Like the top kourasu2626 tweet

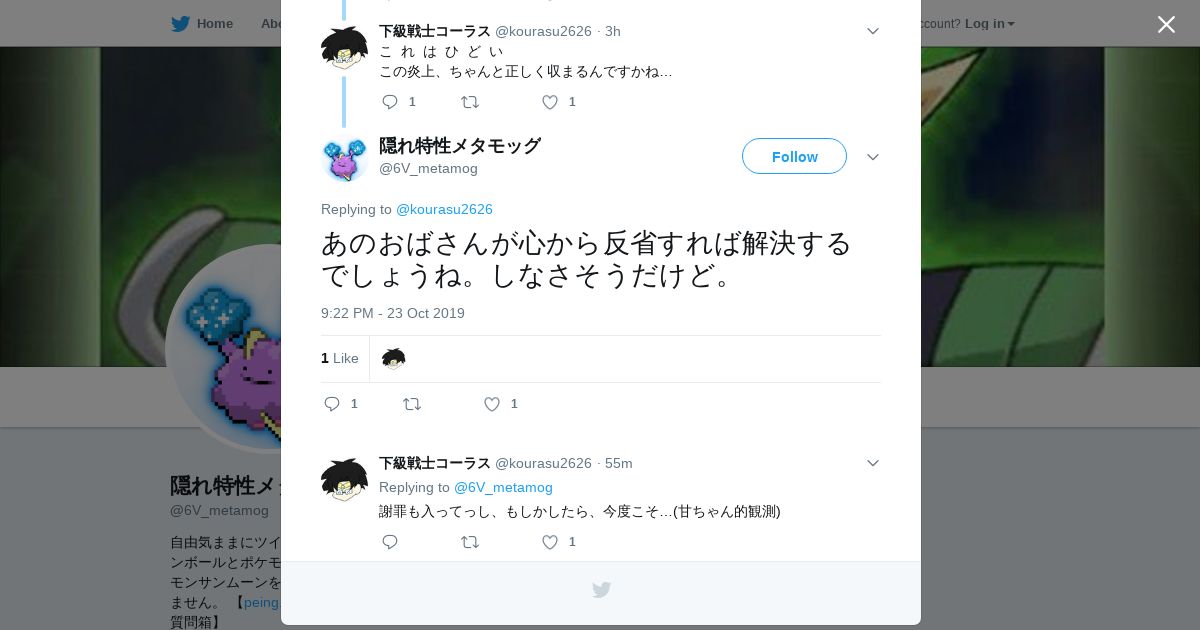point(550,102)
